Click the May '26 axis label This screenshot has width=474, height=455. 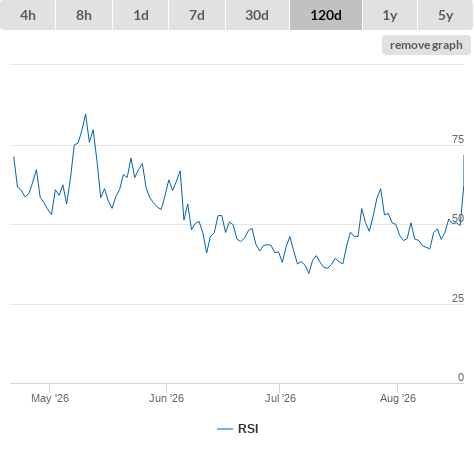[x=50, y=398]
